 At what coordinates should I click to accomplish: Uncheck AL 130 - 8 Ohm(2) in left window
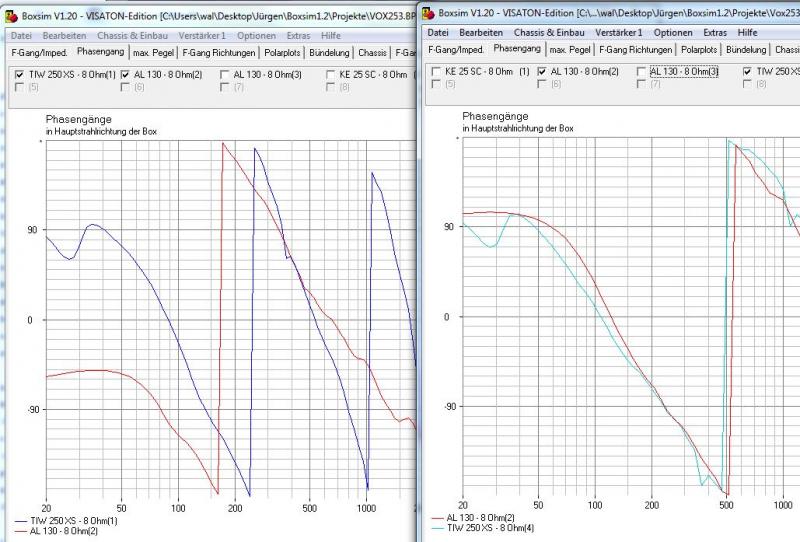pyautogui.click(x=126, y=75)
